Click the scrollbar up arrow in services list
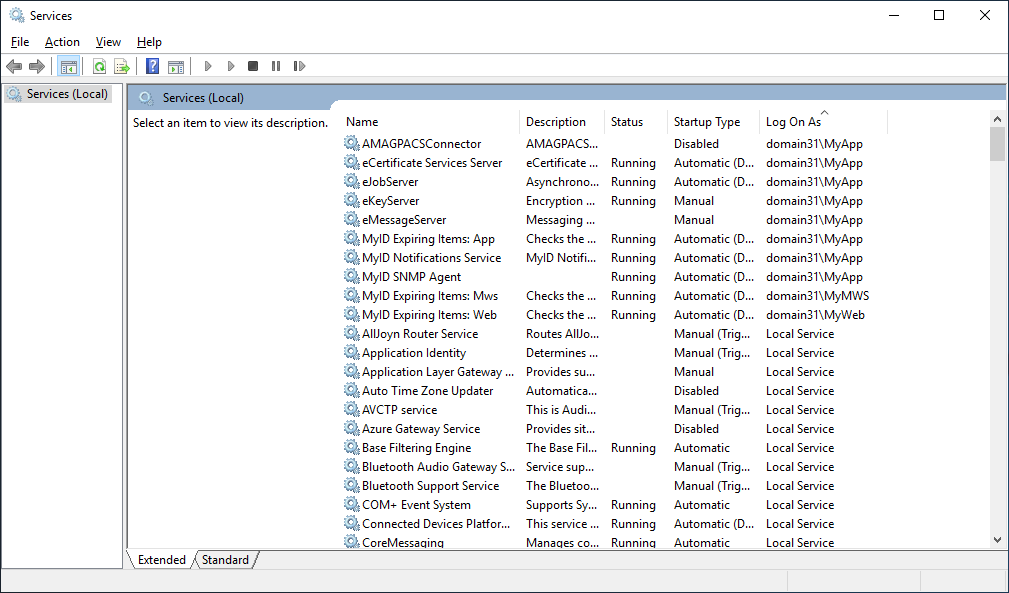This screenshot has width=1009, height=593. coord(997,119)
